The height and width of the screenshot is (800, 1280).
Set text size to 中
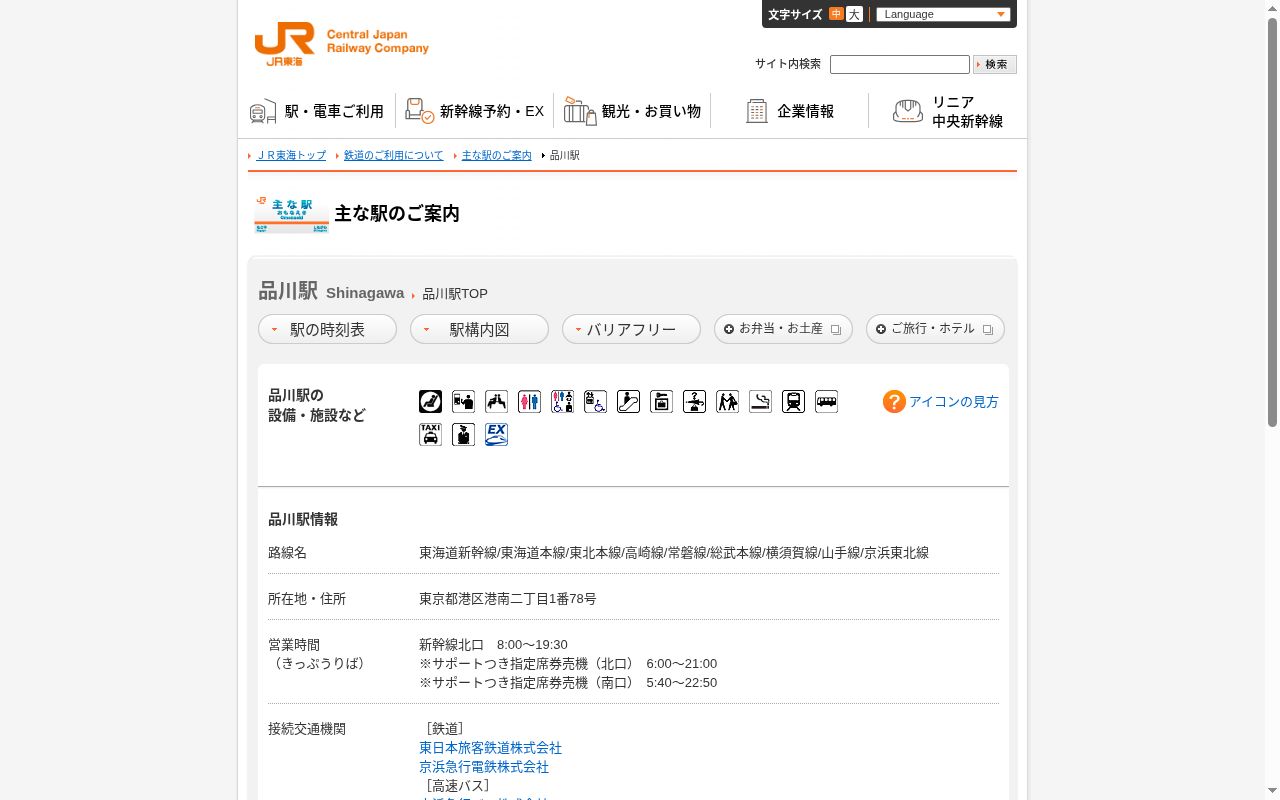pos(836,14)
